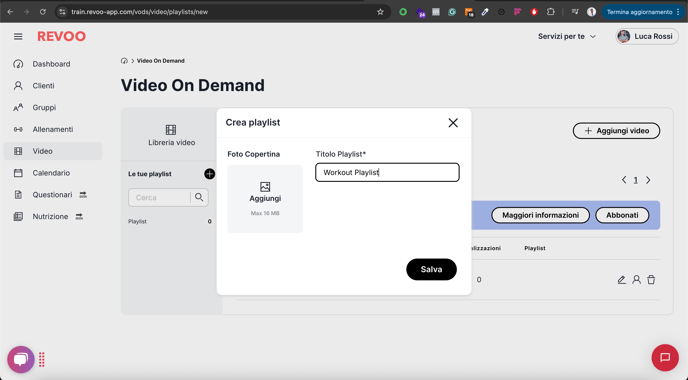688x380 pixels.
Task: Click the Titolo Playlist text field
Action: 387,172
